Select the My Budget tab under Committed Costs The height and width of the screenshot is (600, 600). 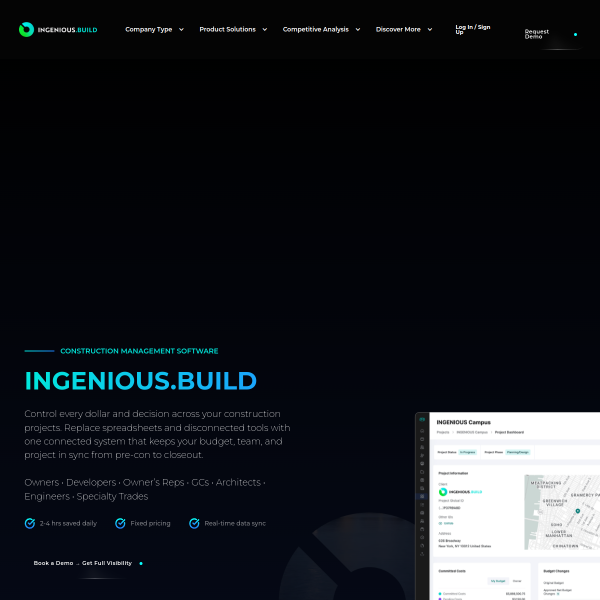(498, 581)
